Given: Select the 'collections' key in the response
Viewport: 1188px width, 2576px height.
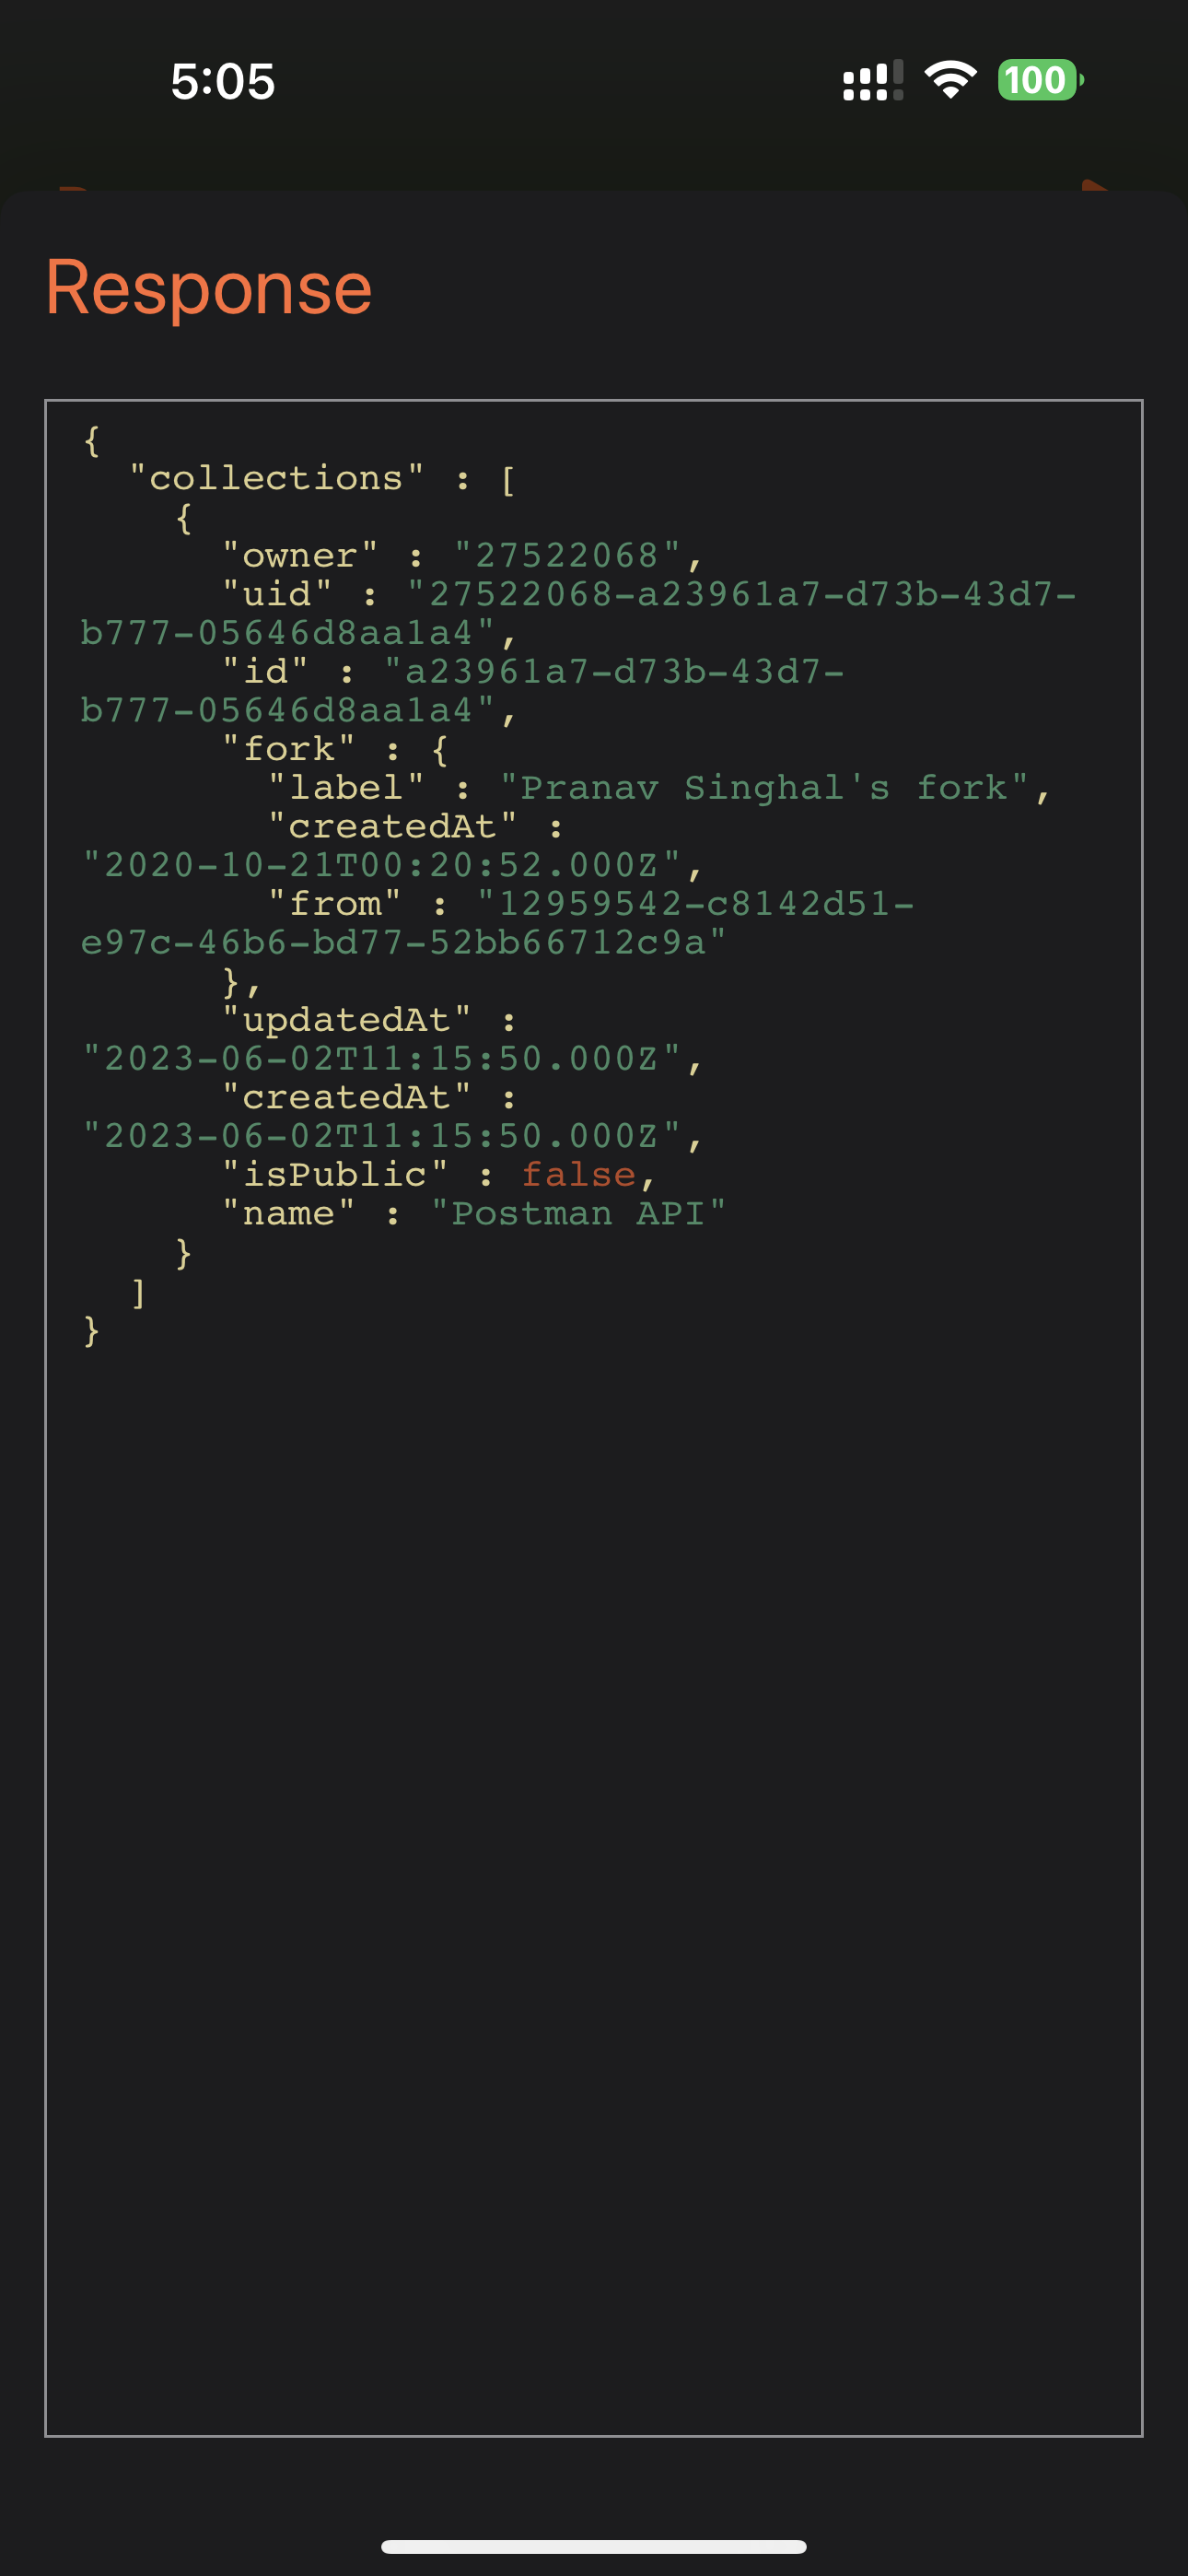Looking at the screenshot, I should [x=275, y=478].
